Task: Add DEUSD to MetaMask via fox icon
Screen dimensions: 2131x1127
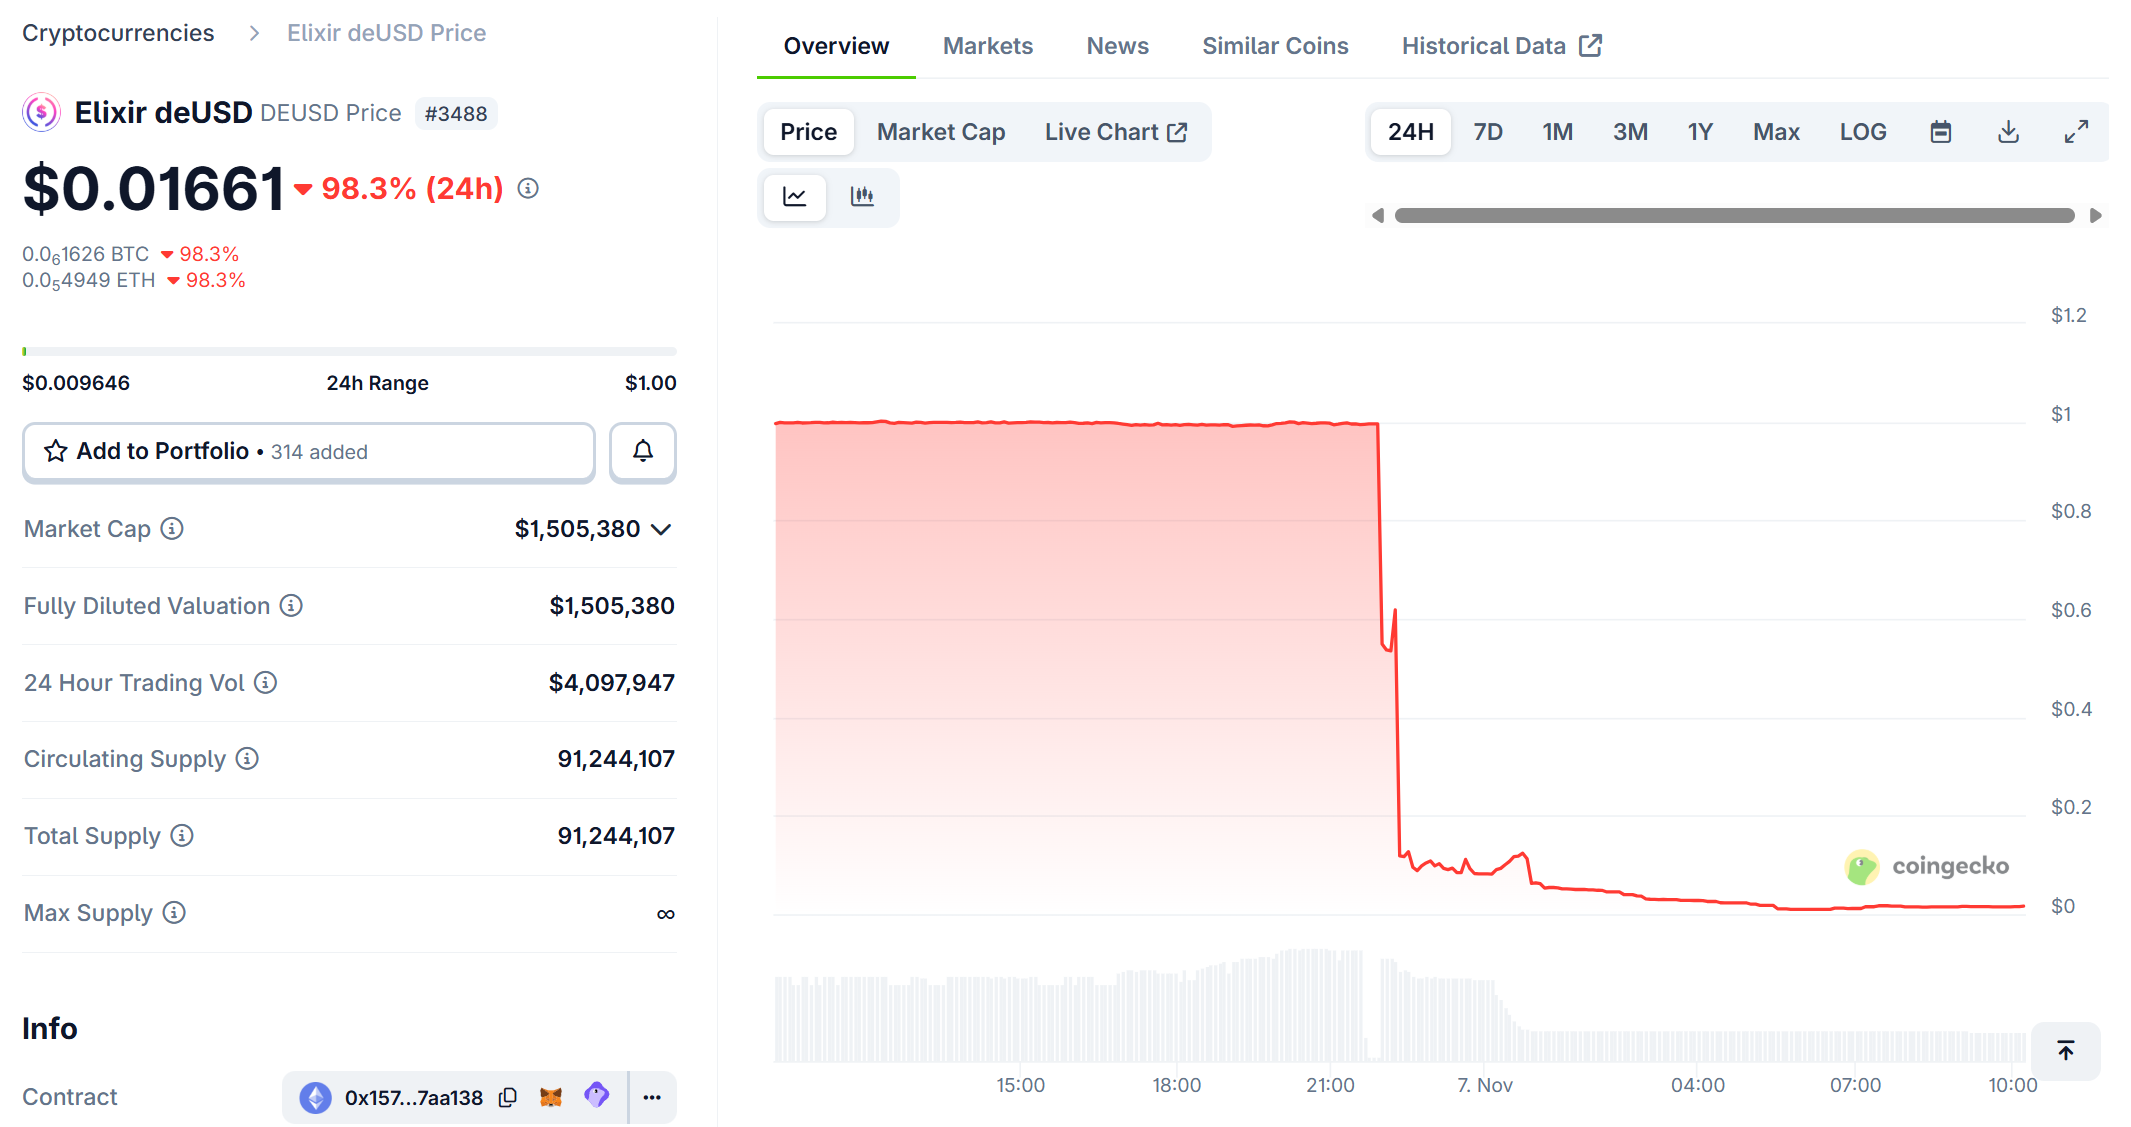Action: tap(551, 1097)
